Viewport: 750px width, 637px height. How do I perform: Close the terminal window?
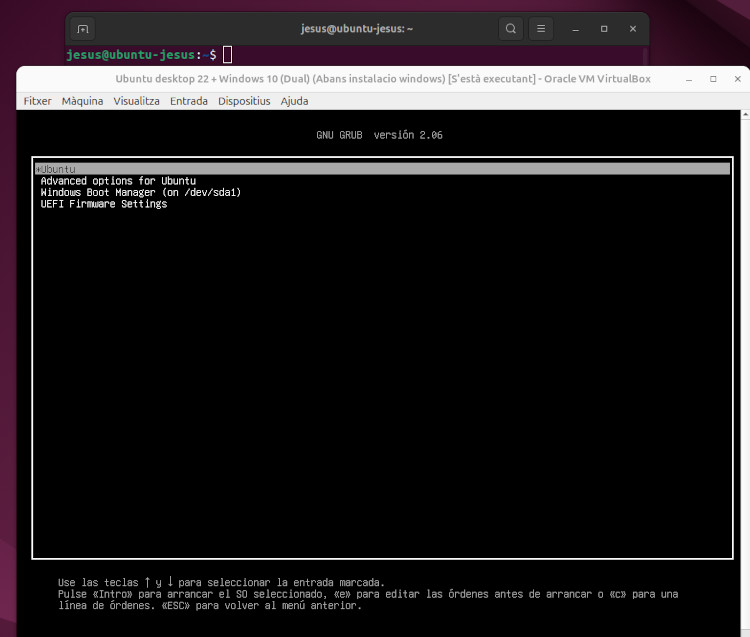coord(633,29)
